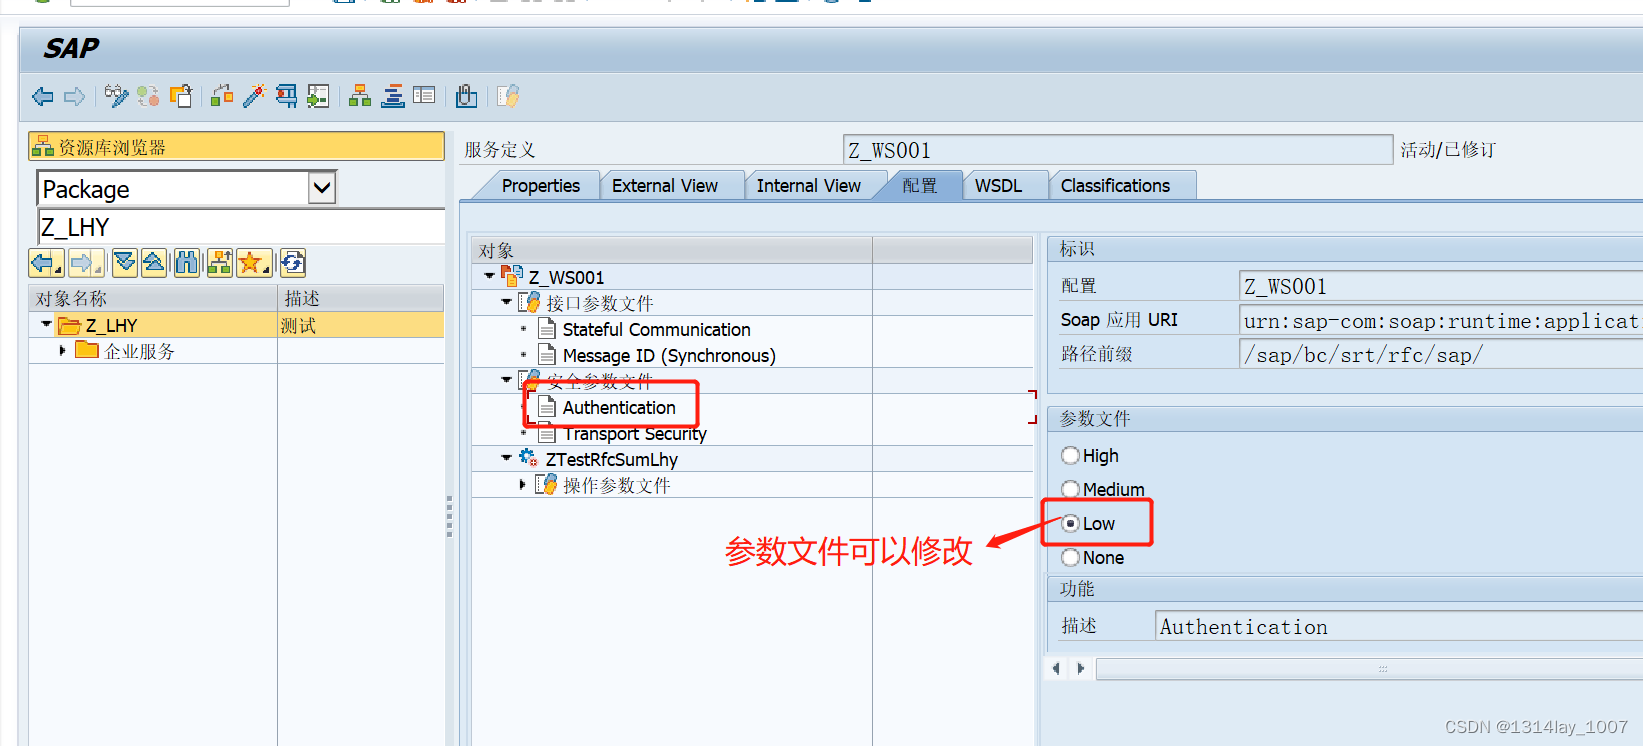The height and width of the screenshot is (746, 1643).
Task: Click the 服务定义 Z_WS001 field
Action: 1117,150
